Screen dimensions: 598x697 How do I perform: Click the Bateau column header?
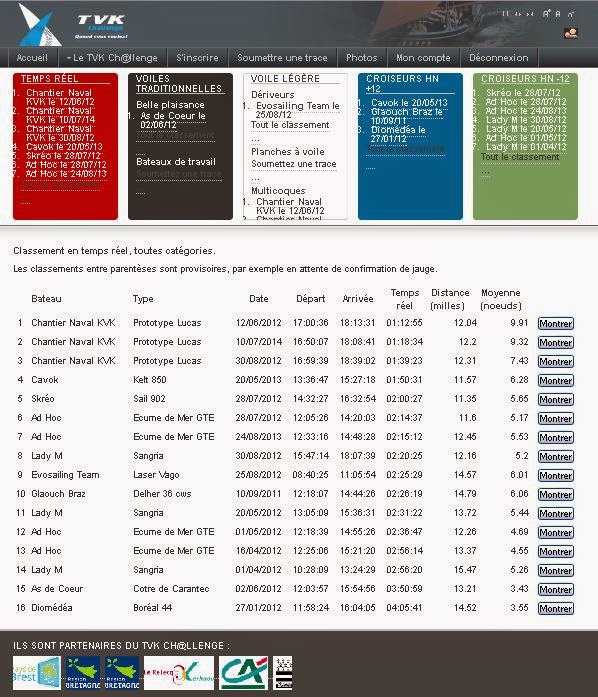46,299
